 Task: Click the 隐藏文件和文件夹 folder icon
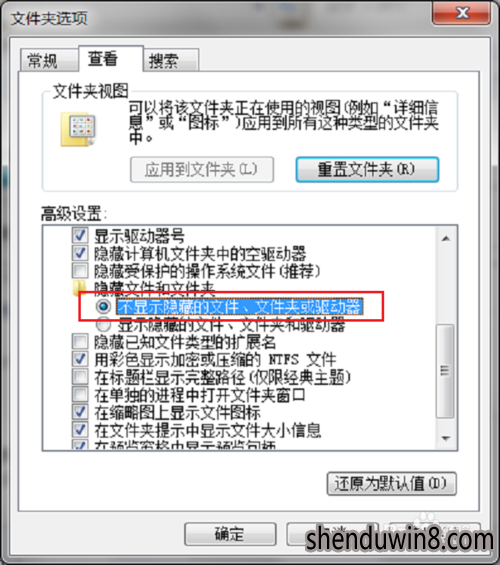[79, 287]
